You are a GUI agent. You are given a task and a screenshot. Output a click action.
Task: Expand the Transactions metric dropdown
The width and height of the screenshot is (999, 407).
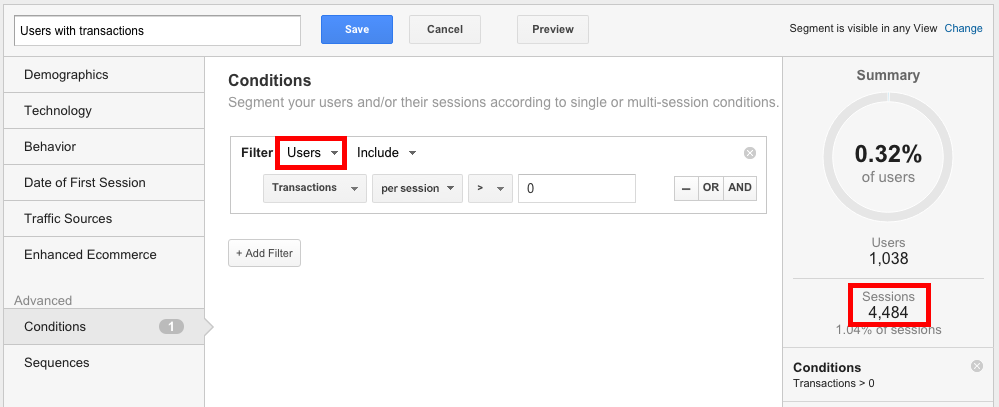314,188
